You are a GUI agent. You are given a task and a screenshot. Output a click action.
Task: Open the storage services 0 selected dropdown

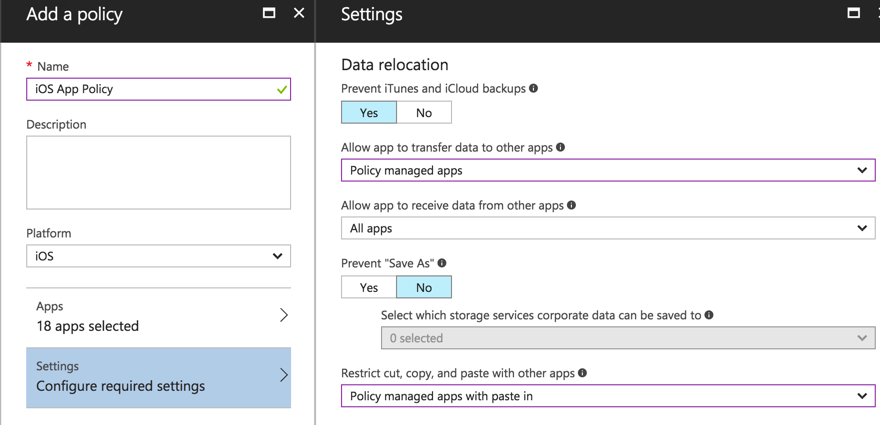coord(628,338)
